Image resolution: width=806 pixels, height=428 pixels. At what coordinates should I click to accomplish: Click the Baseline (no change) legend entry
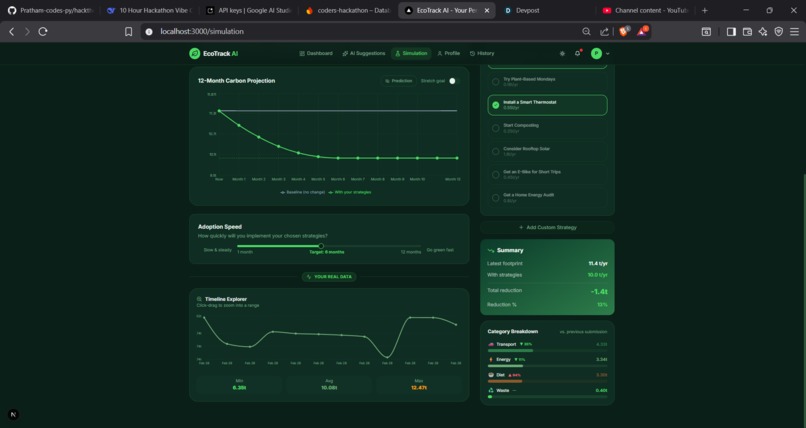pyautogui.click(x=303, y=192)
